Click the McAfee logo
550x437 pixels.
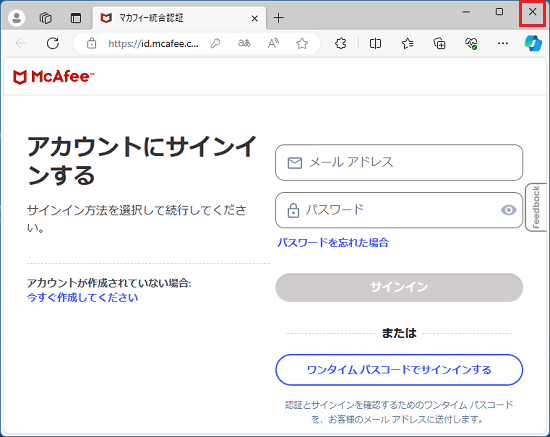pos(54,77)
